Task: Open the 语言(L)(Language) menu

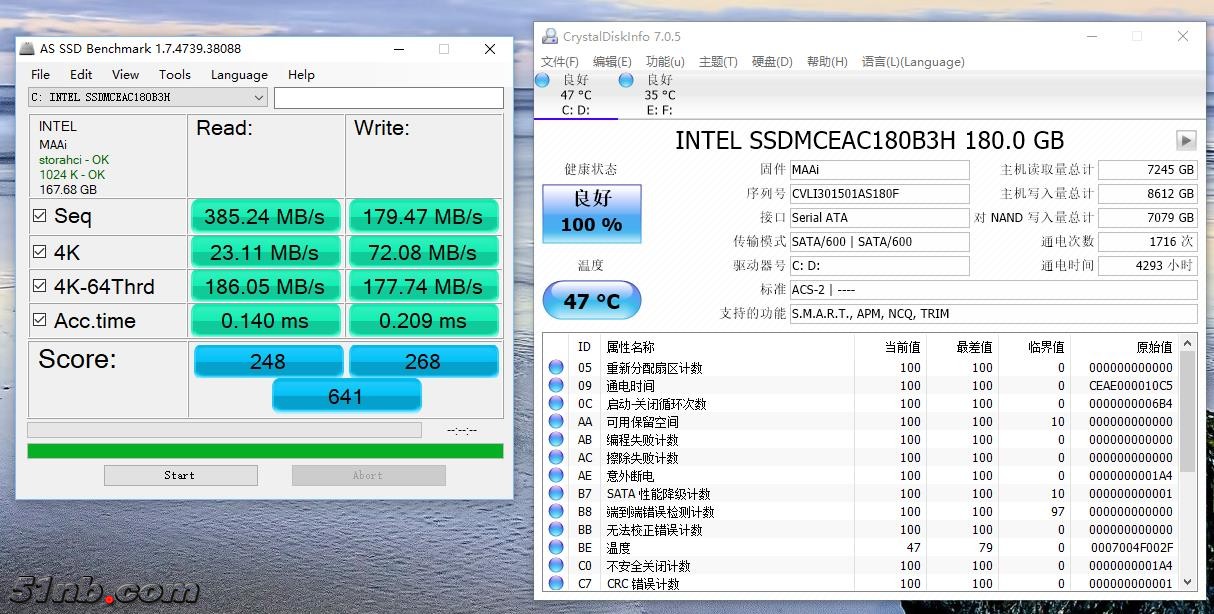Action: tap(912, 62)
